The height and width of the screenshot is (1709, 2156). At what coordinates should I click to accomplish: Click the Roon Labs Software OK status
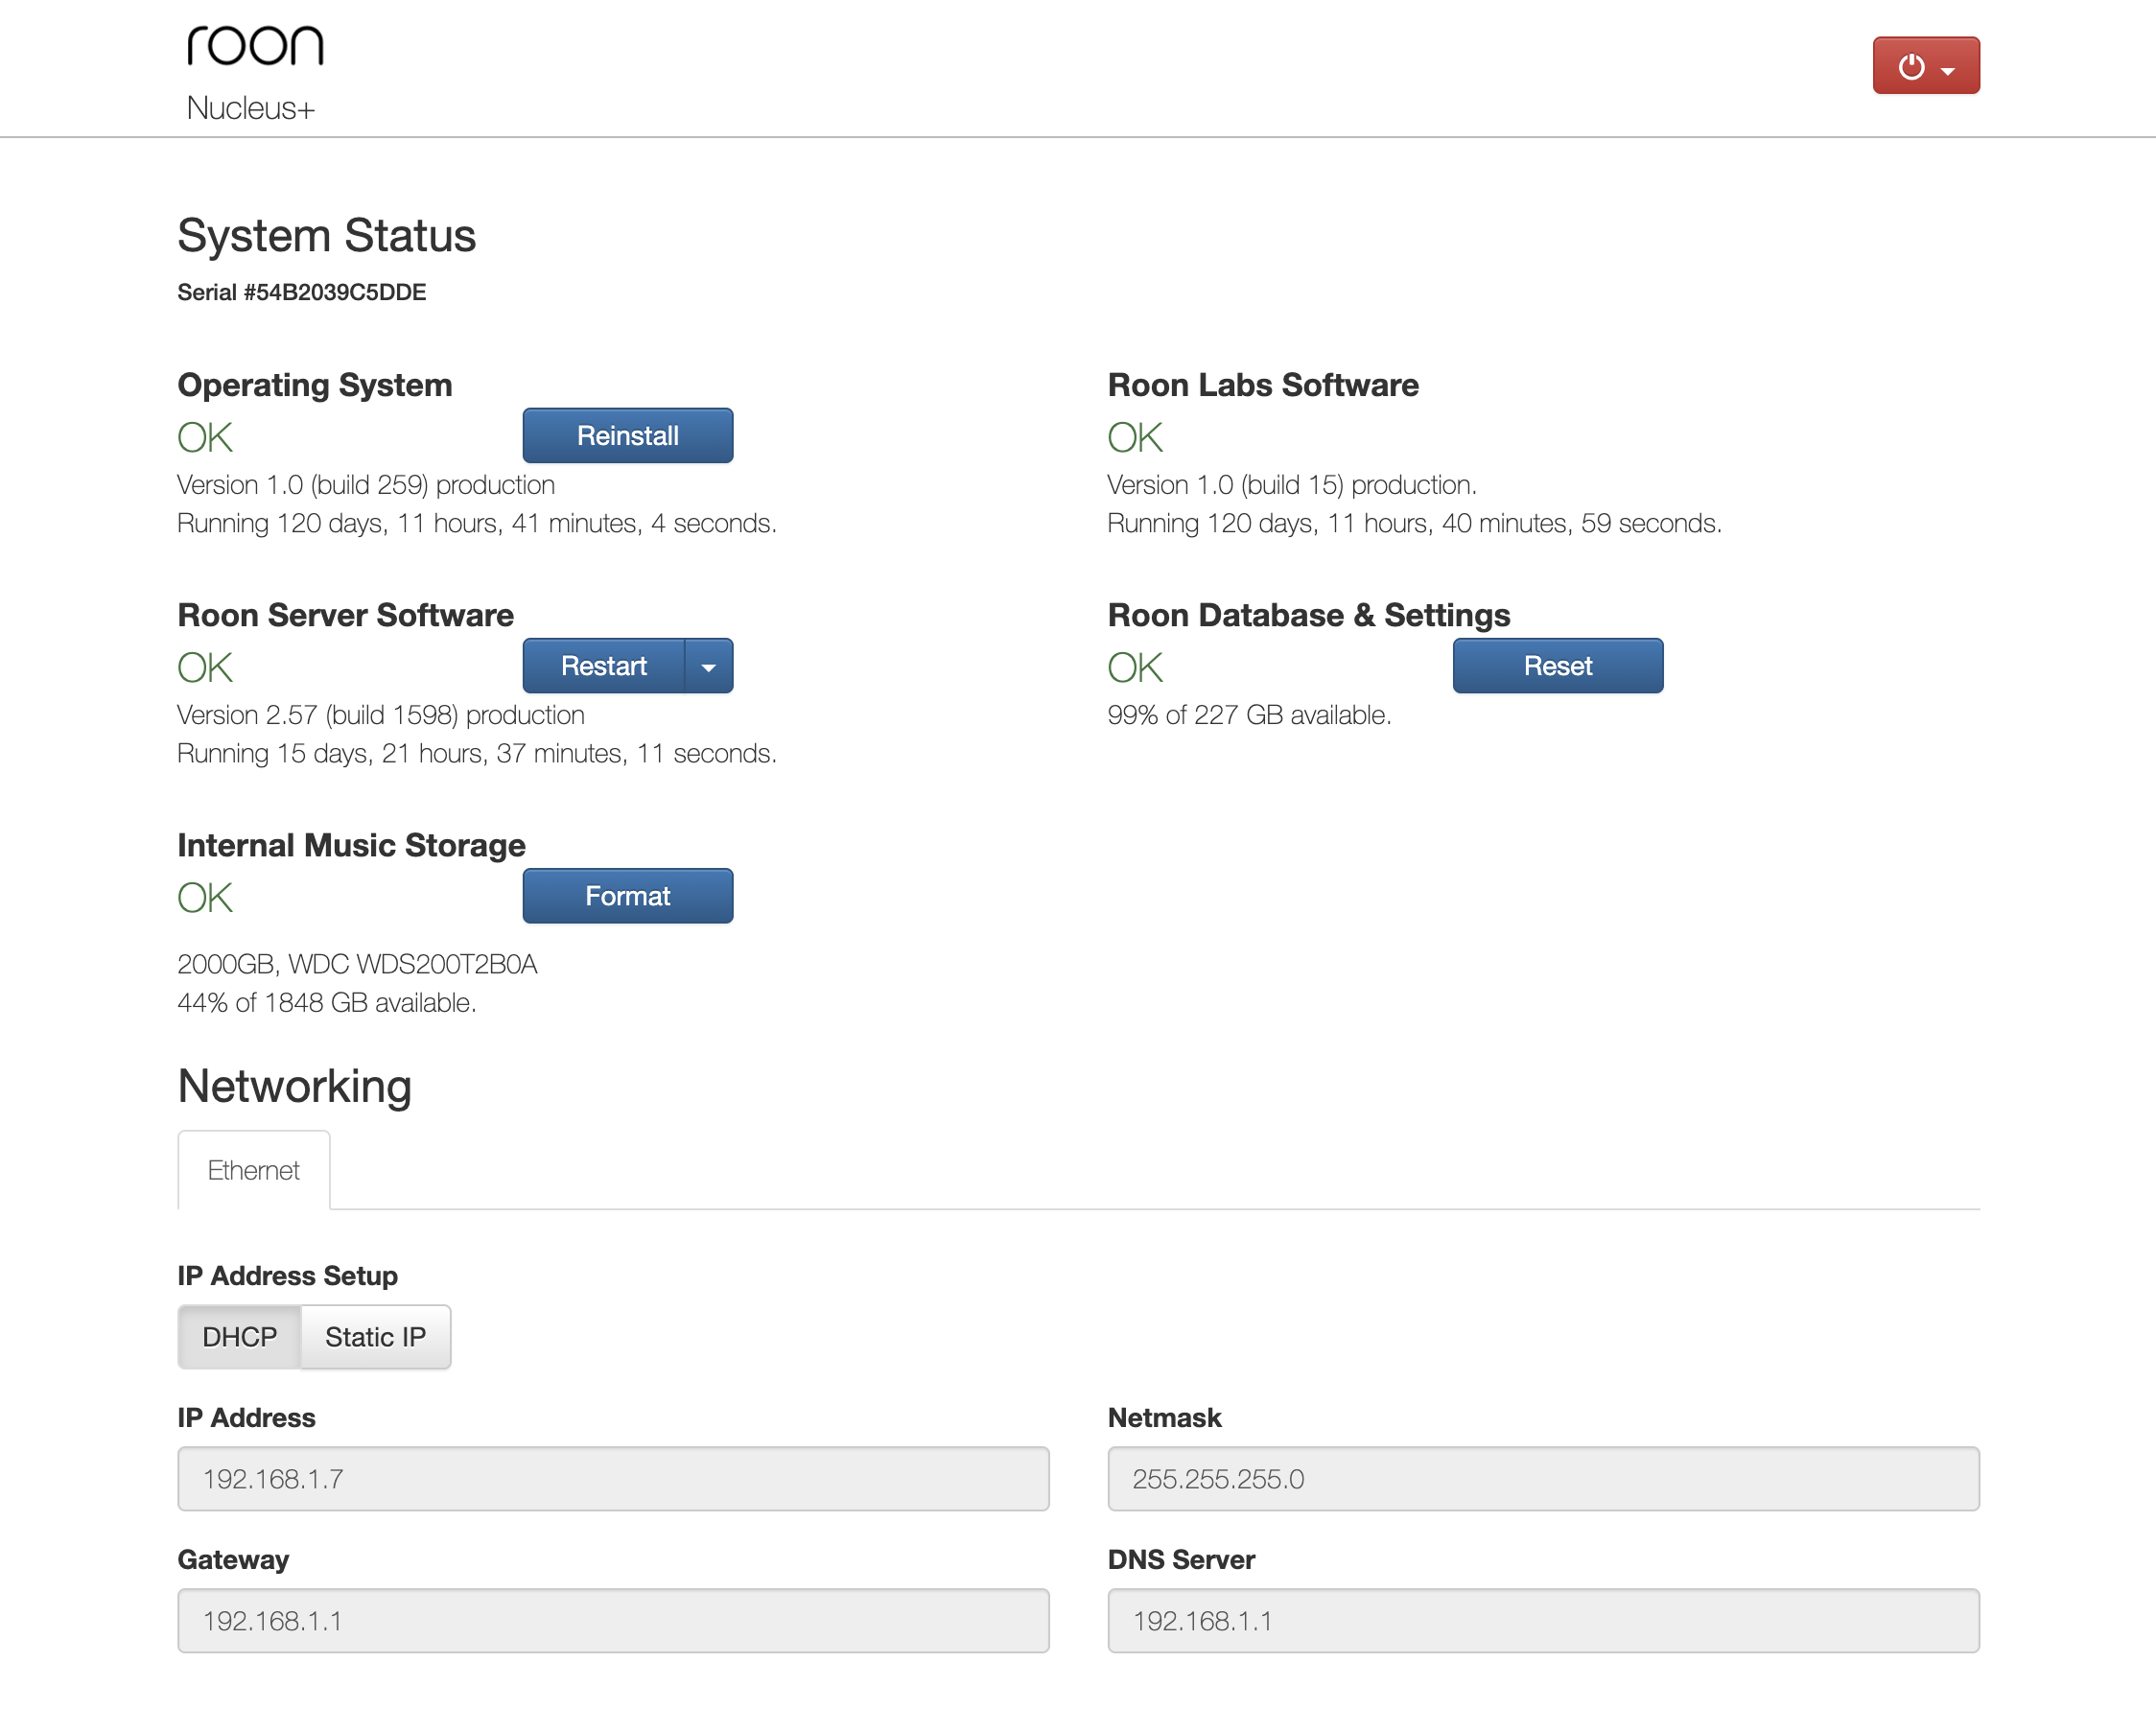click(1135, 437)
